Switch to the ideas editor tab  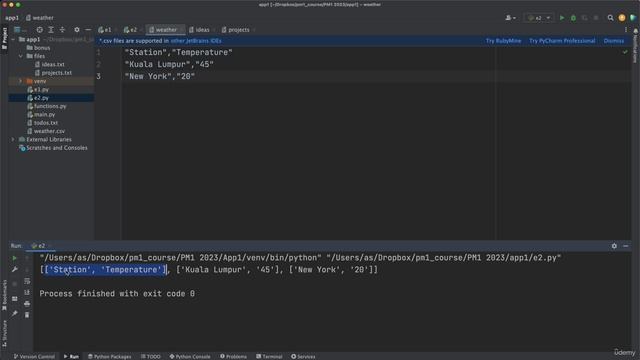(x=201, y=30)
